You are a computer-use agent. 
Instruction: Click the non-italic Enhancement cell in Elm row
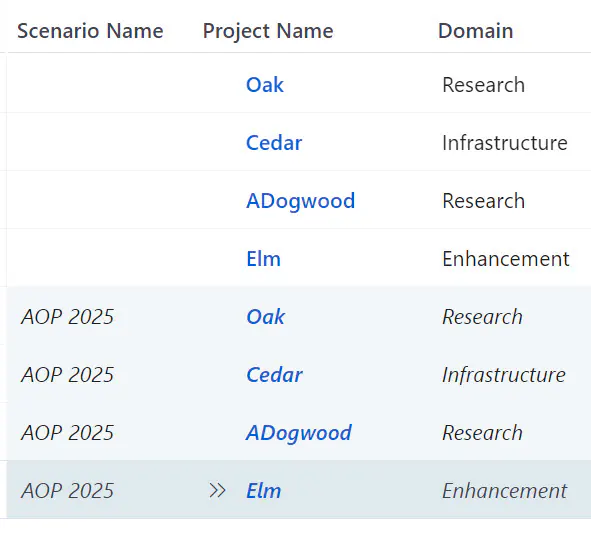pos(506,259)
